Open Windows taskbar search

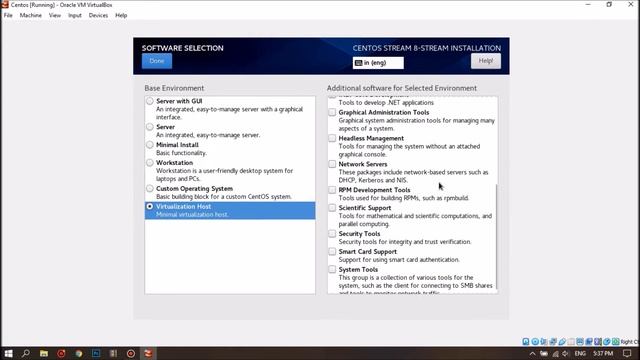[26, 353]
